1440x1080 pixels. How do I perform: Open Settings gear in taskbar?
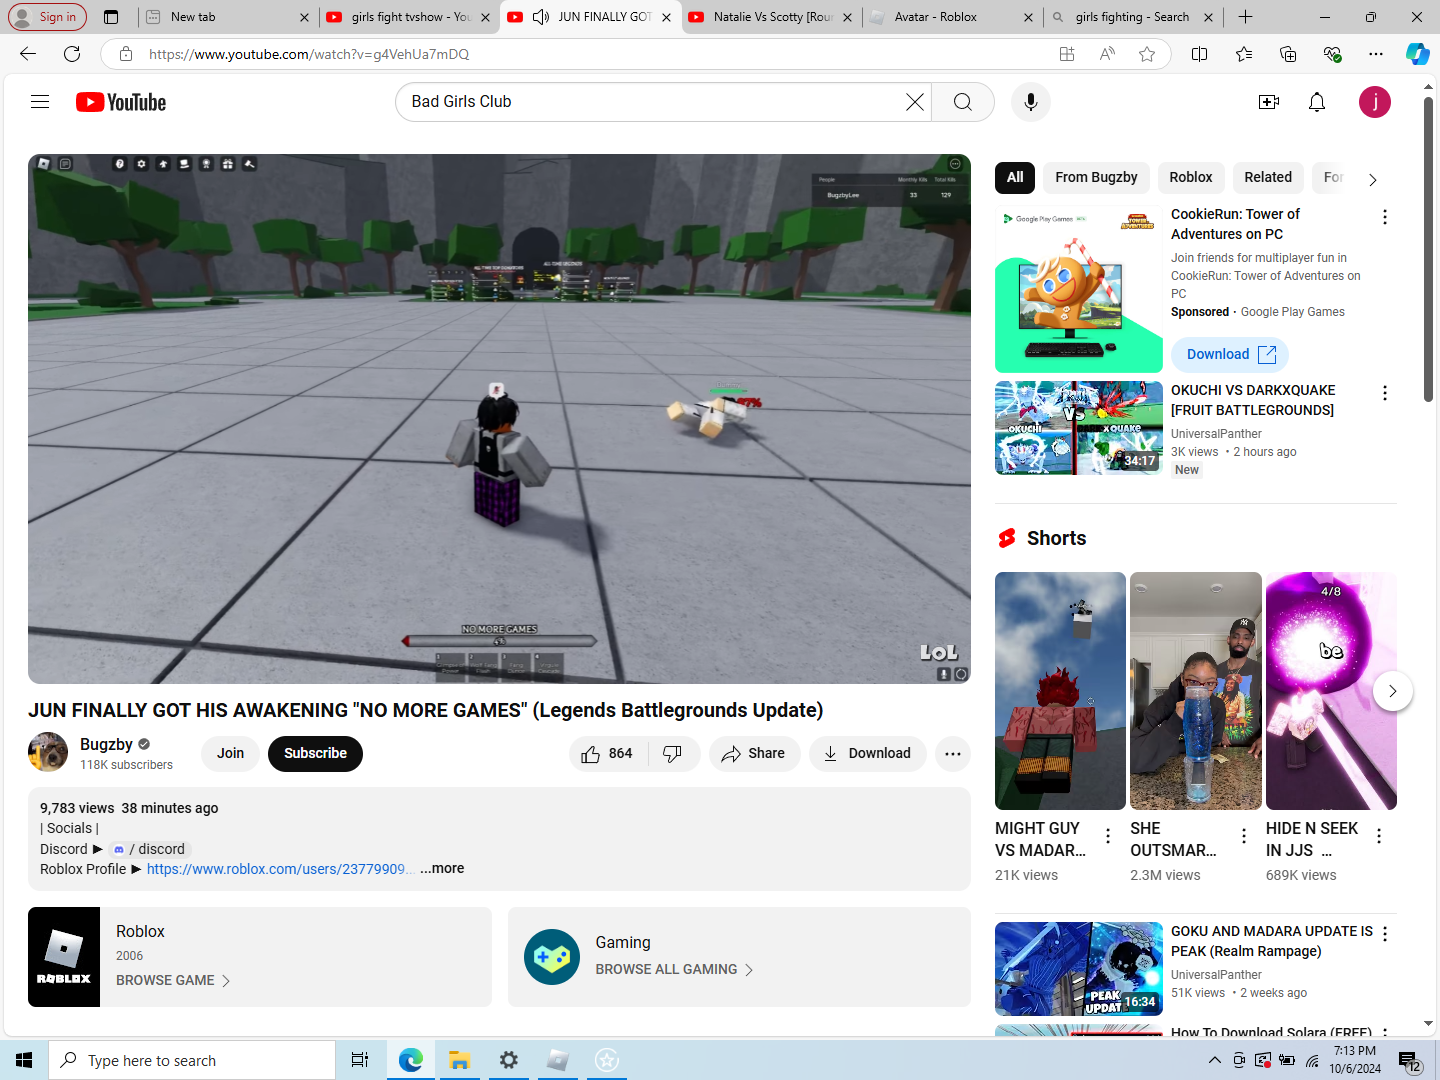click(x=508, y=1060)
